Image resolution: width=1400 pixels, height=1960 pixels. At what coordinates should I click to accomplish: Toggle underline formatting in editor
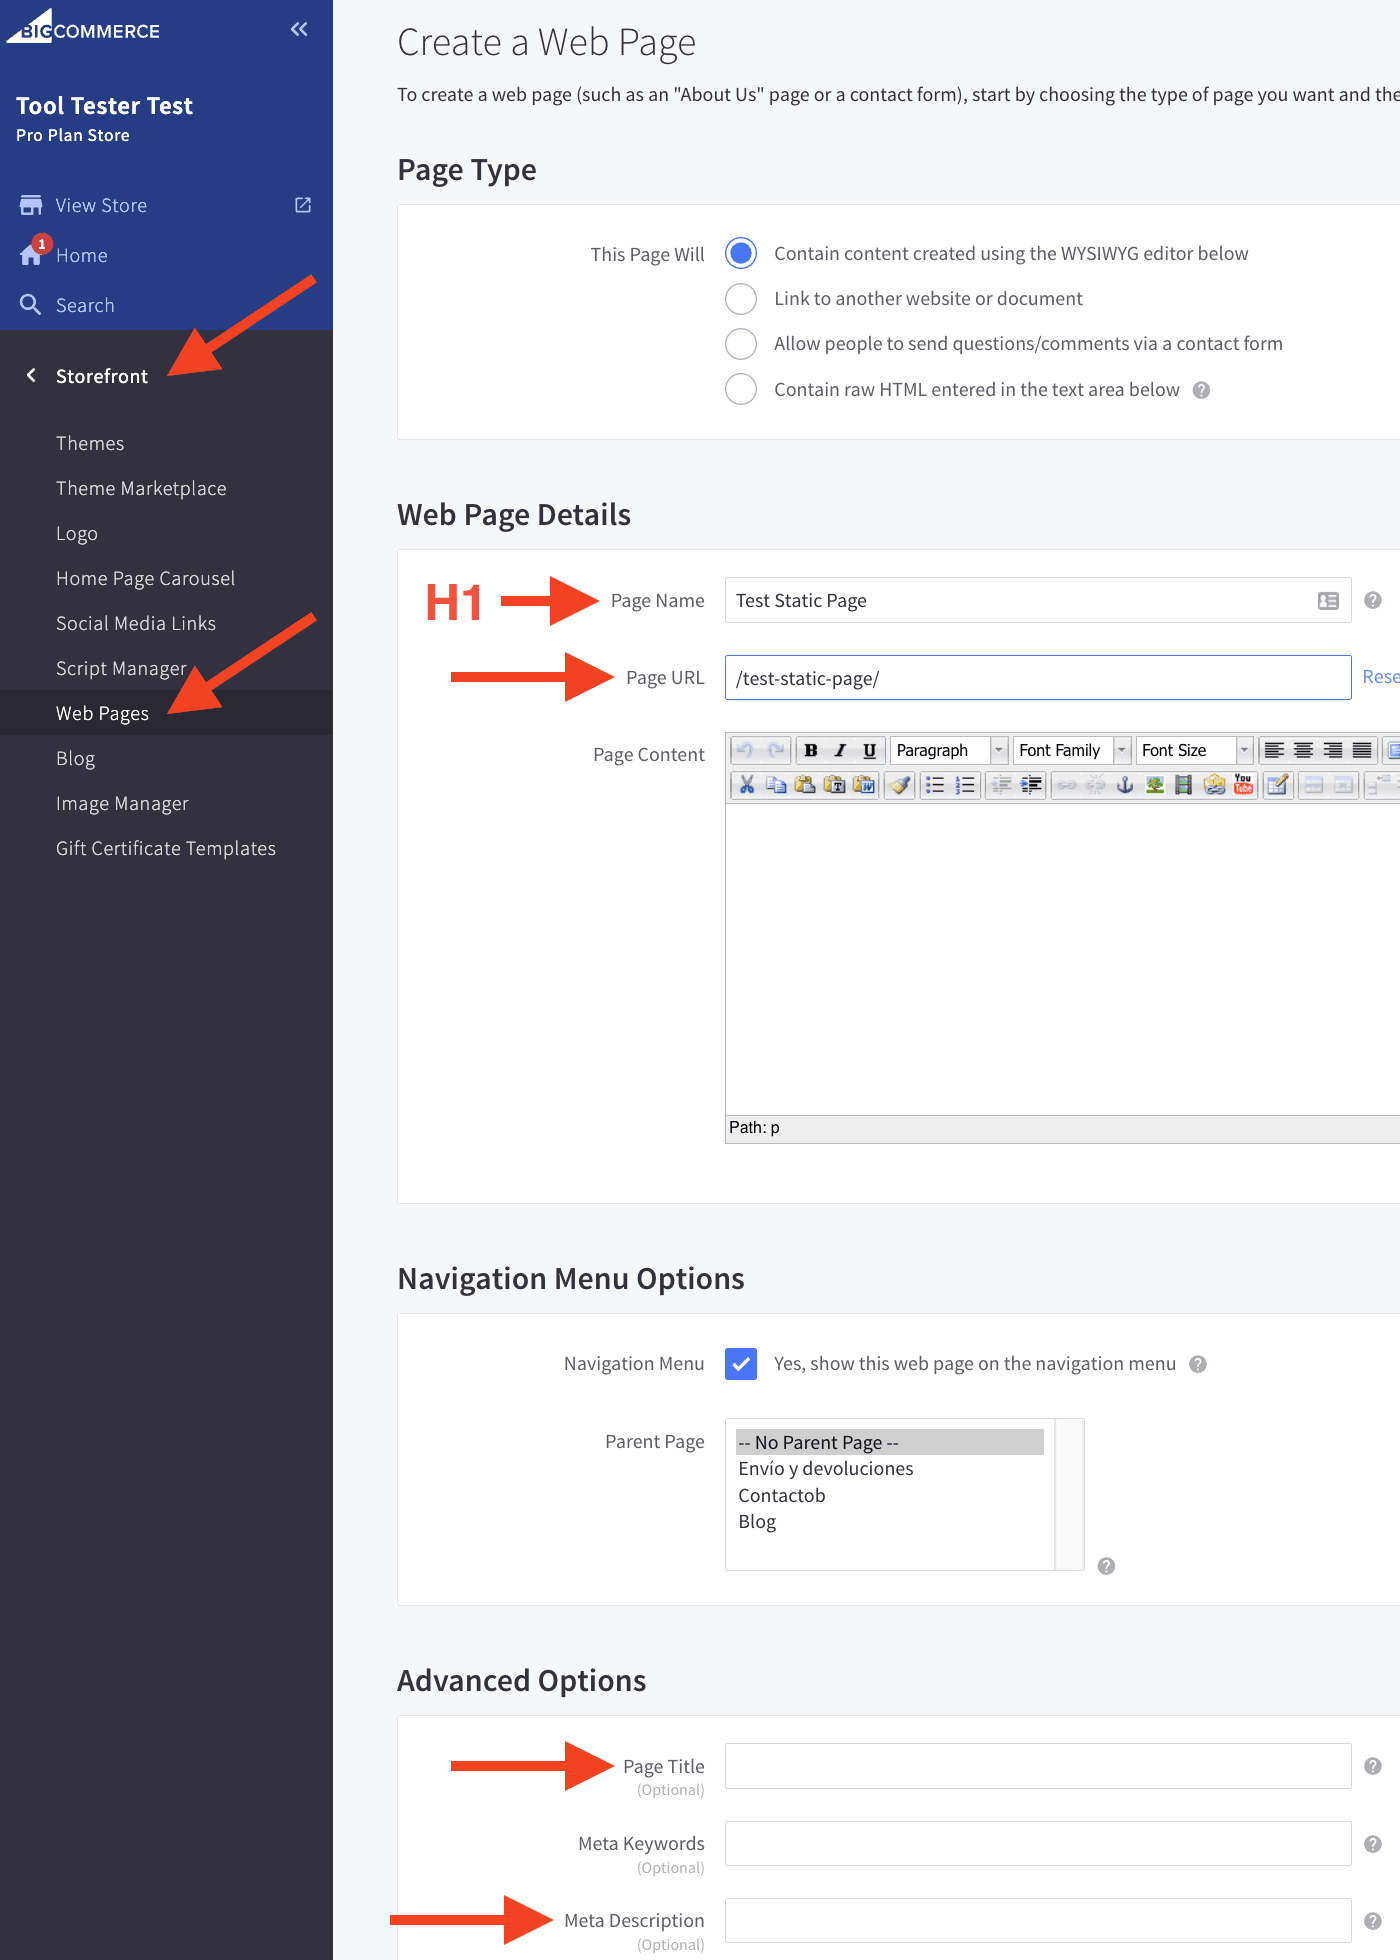tap(869, 750)
